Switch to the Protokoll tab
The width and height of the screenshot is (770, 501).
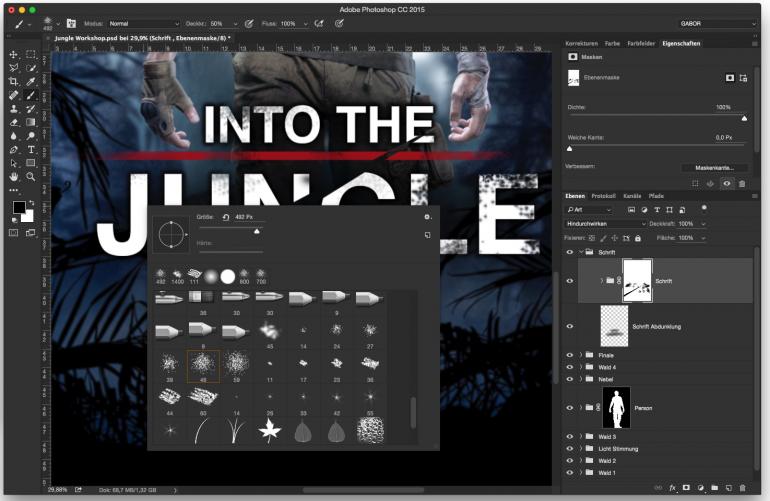coord(604,196)
